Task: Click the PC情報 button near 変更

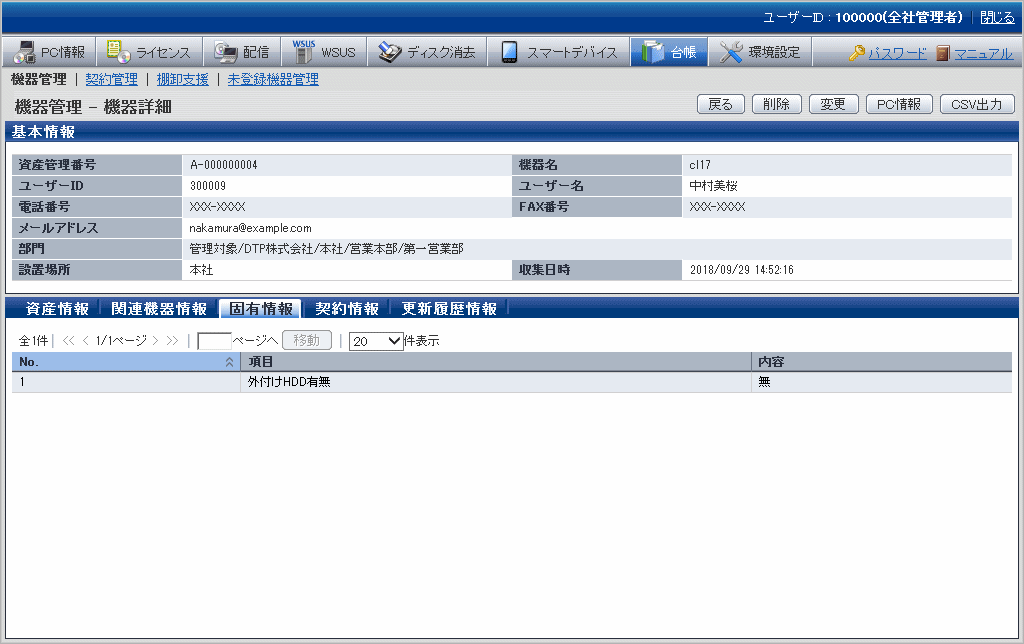Action: click(899, 105)
